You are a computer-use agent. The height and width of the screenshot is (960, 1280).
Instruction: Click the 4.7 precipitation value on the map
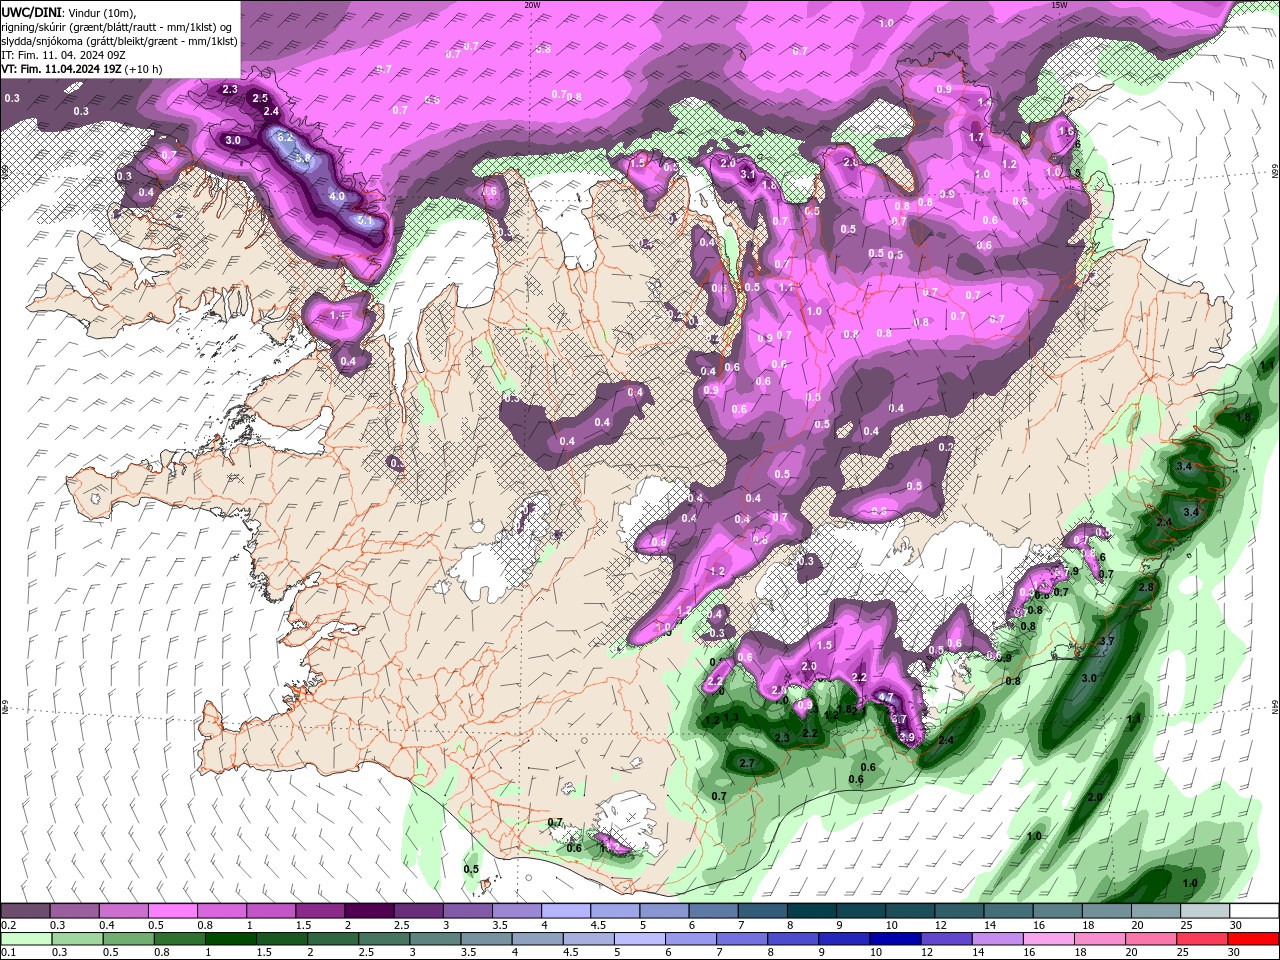(x=886, y=697)
